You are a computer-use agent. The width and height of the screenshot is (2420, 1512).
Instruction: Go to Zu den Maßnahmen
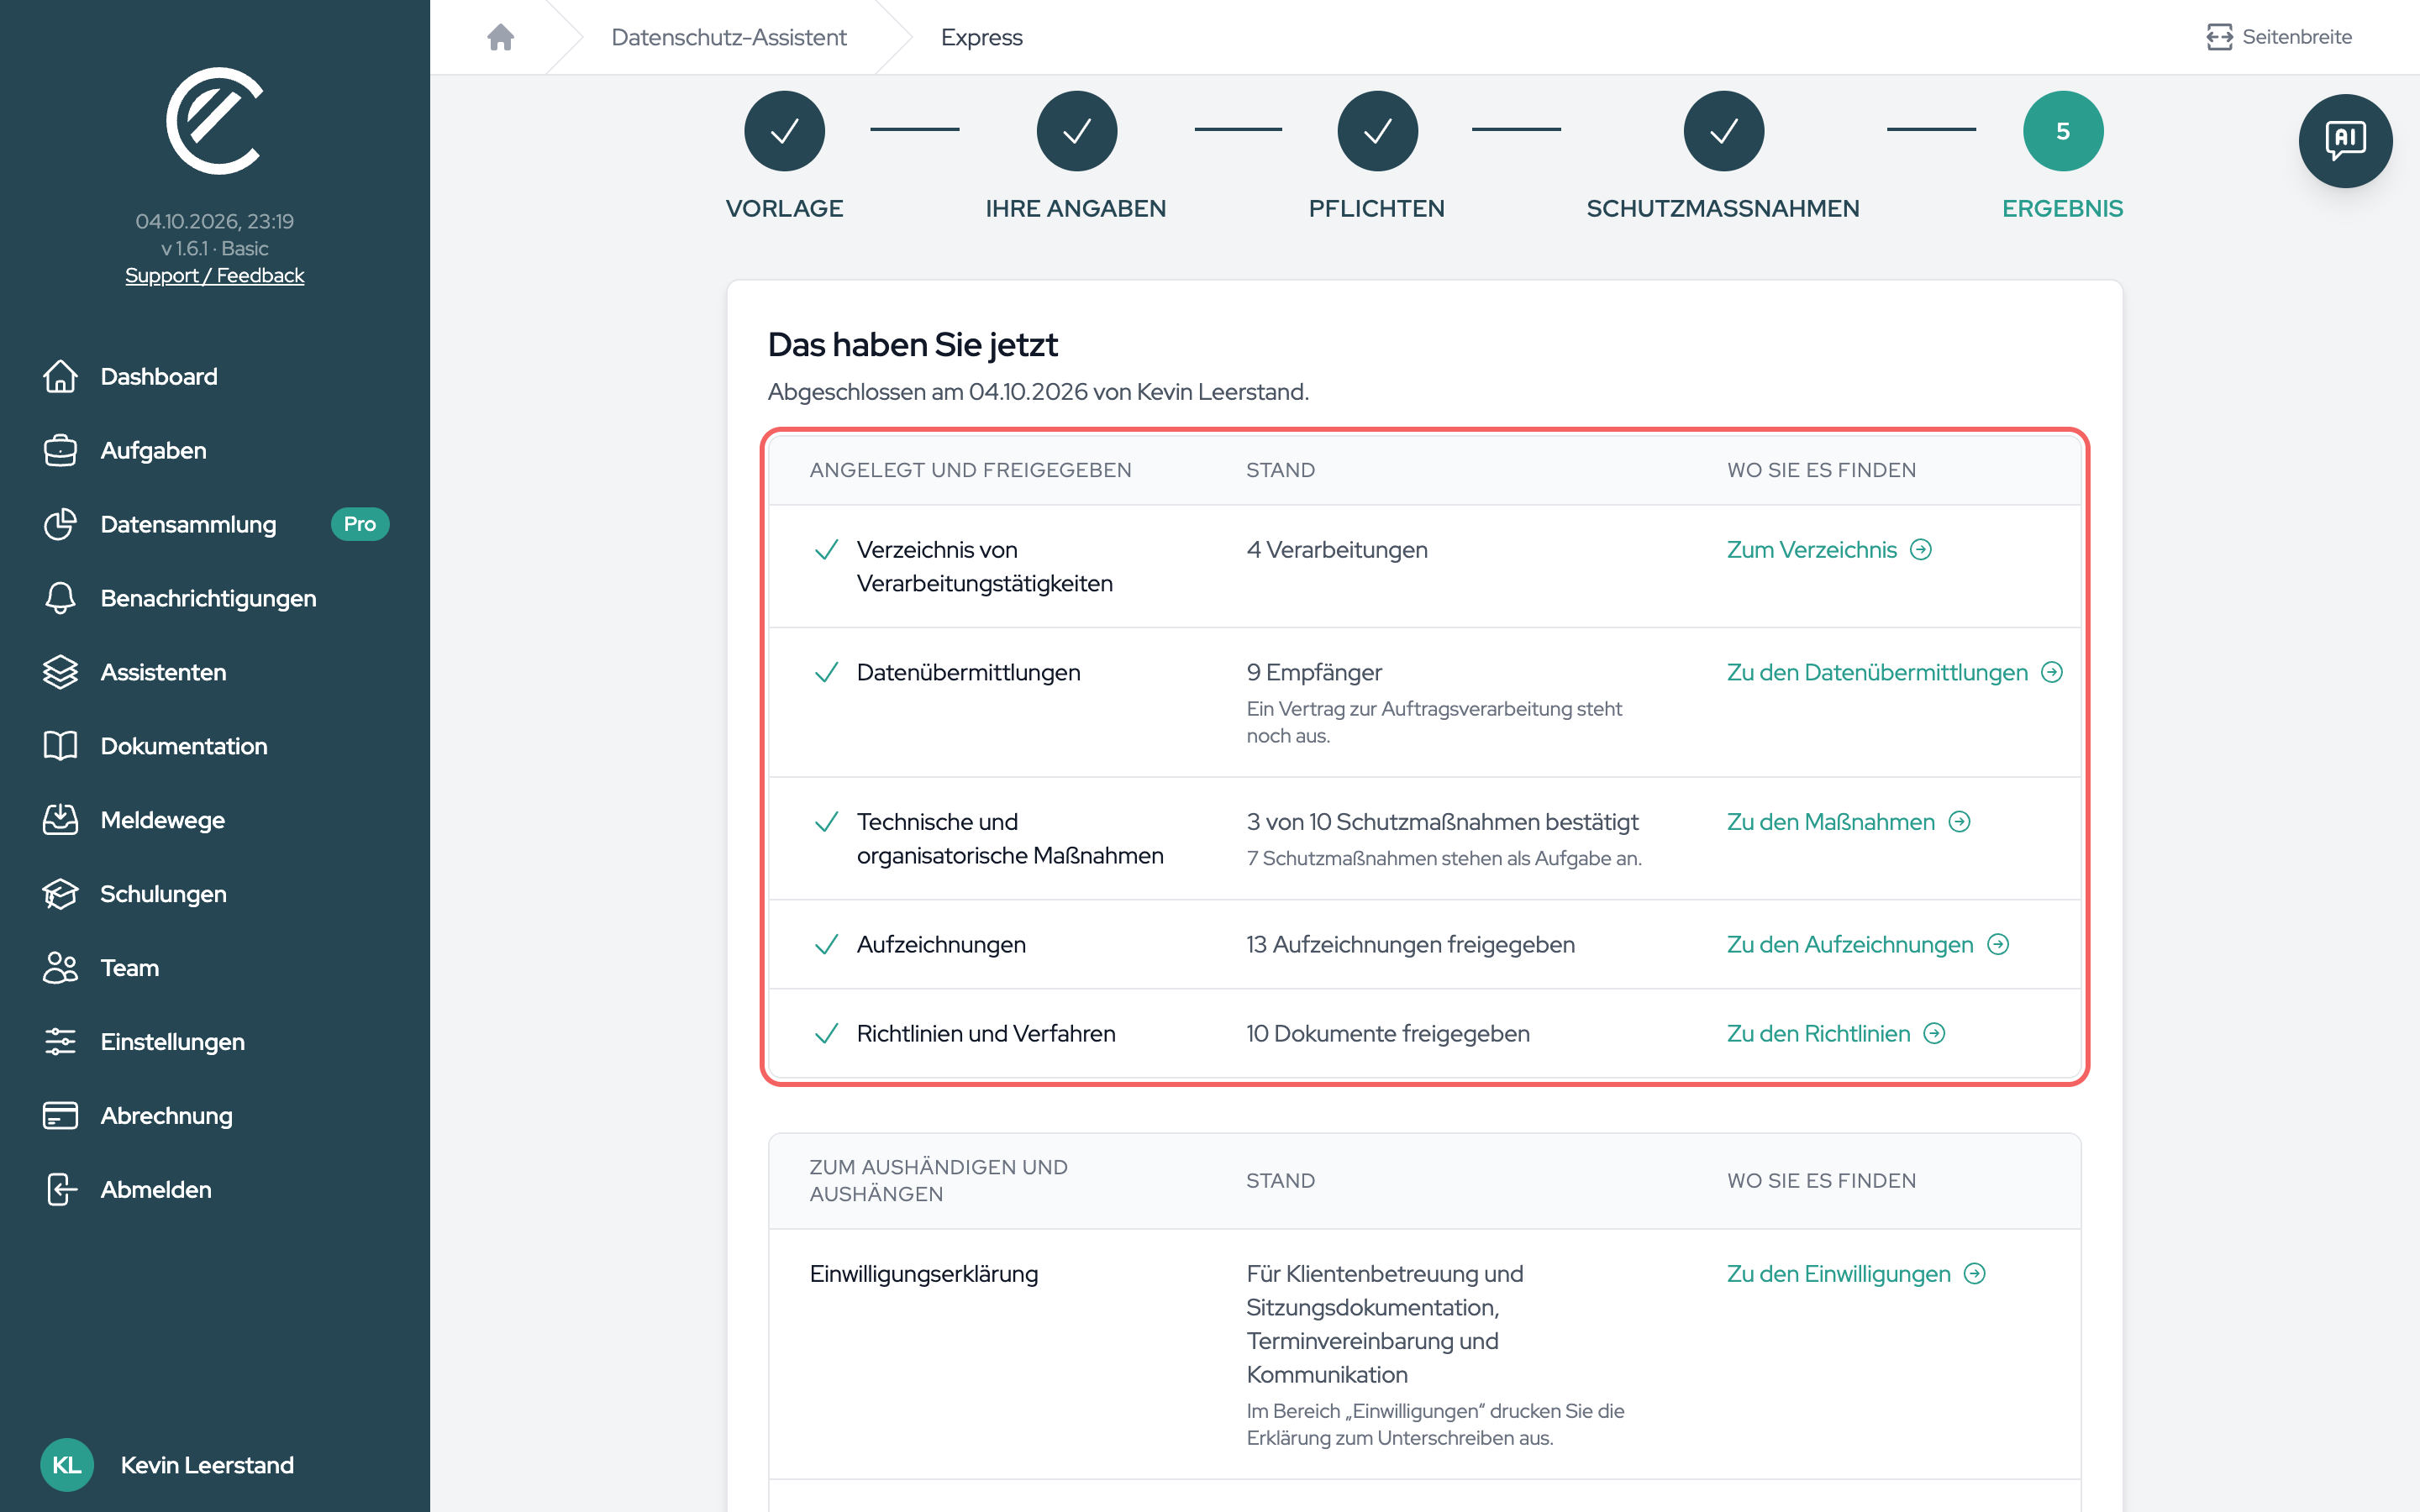pos(1848,822)
